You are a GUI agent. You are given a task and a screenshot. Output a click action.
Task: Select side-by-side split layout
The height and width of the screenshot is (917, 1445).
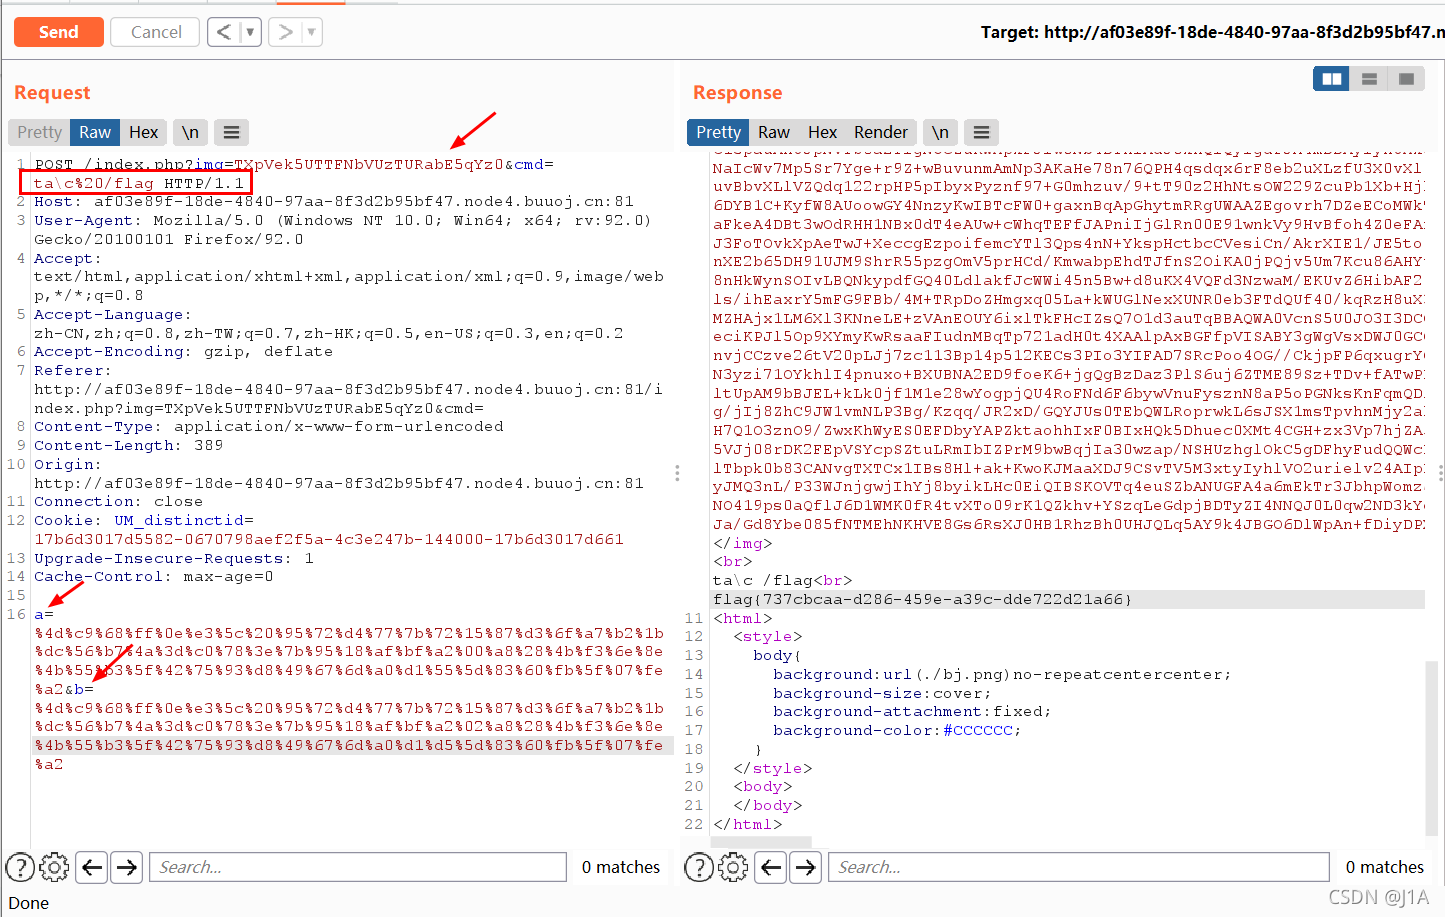coord(1332,79)
